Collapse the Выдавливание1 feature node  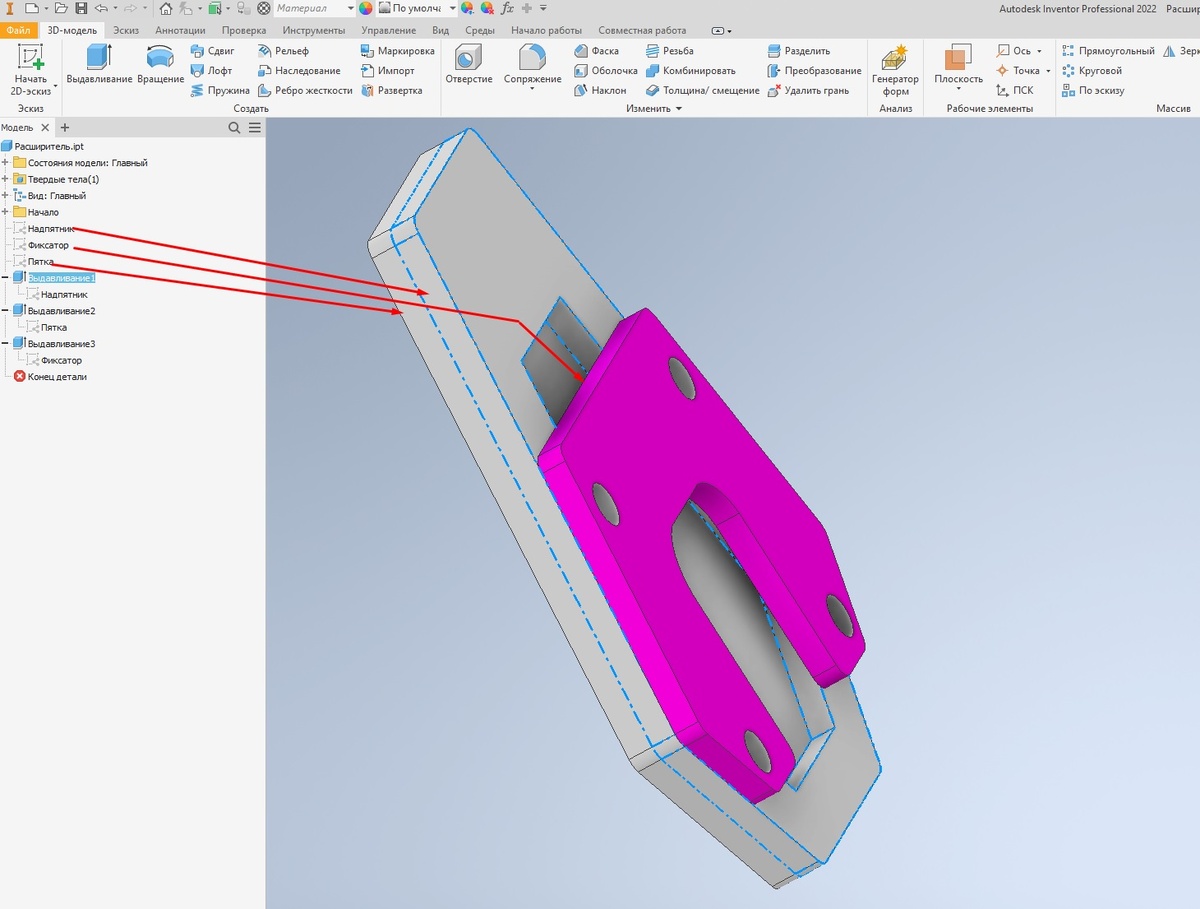tap(5, 278)
